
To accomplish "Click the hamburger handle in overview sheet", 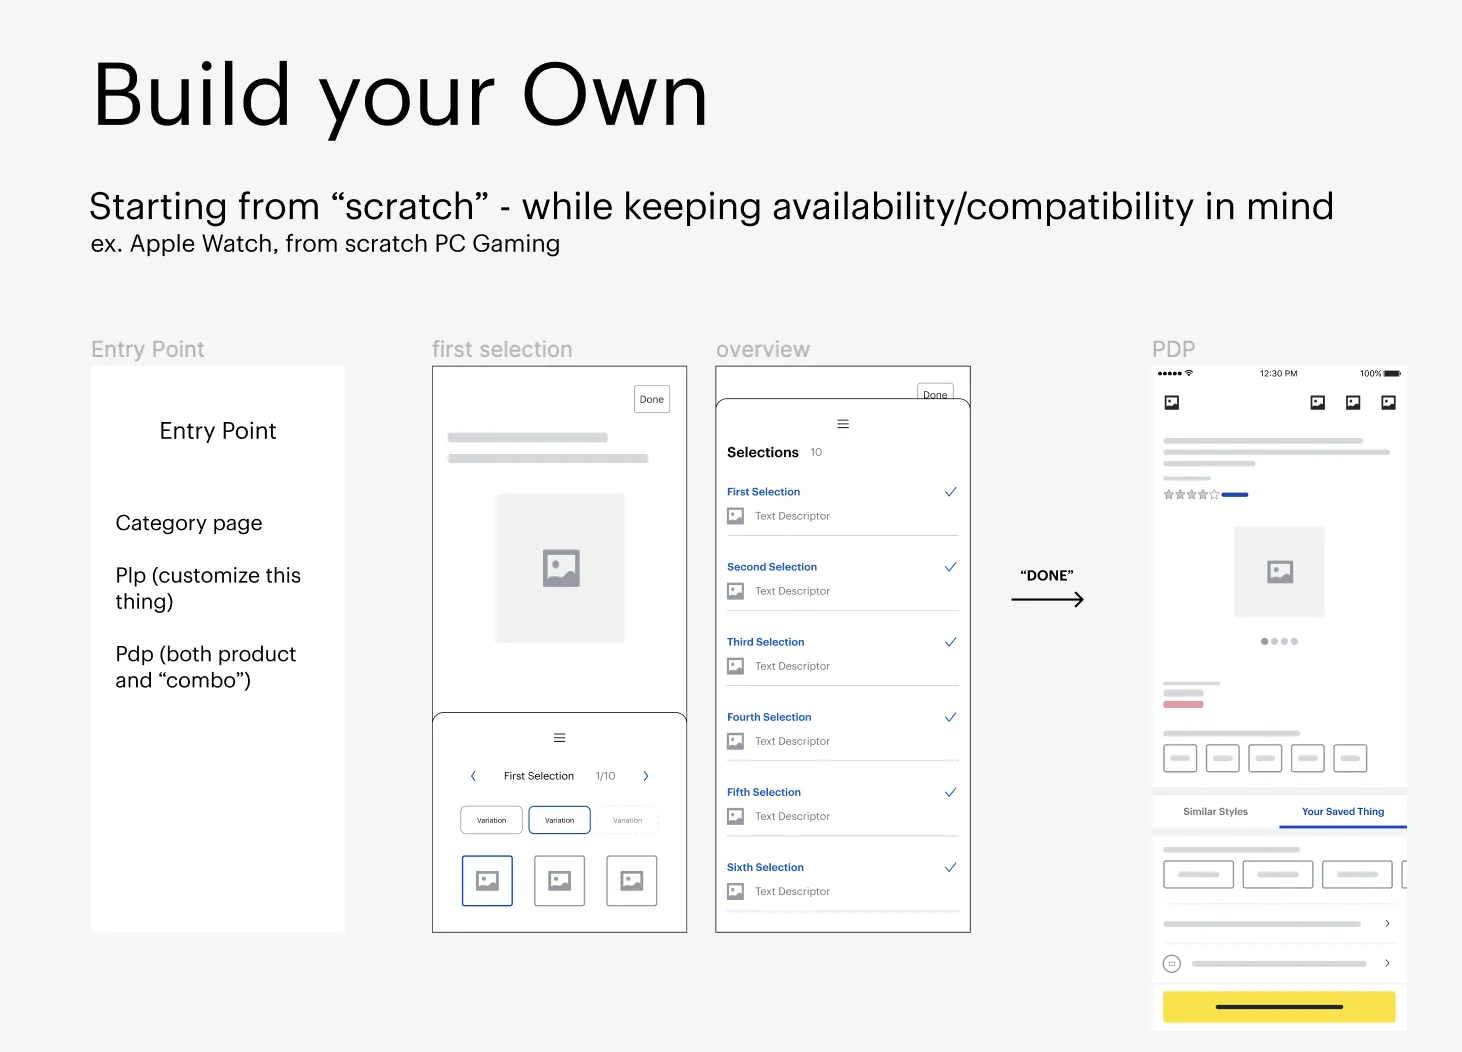I will tap(843, 424).
